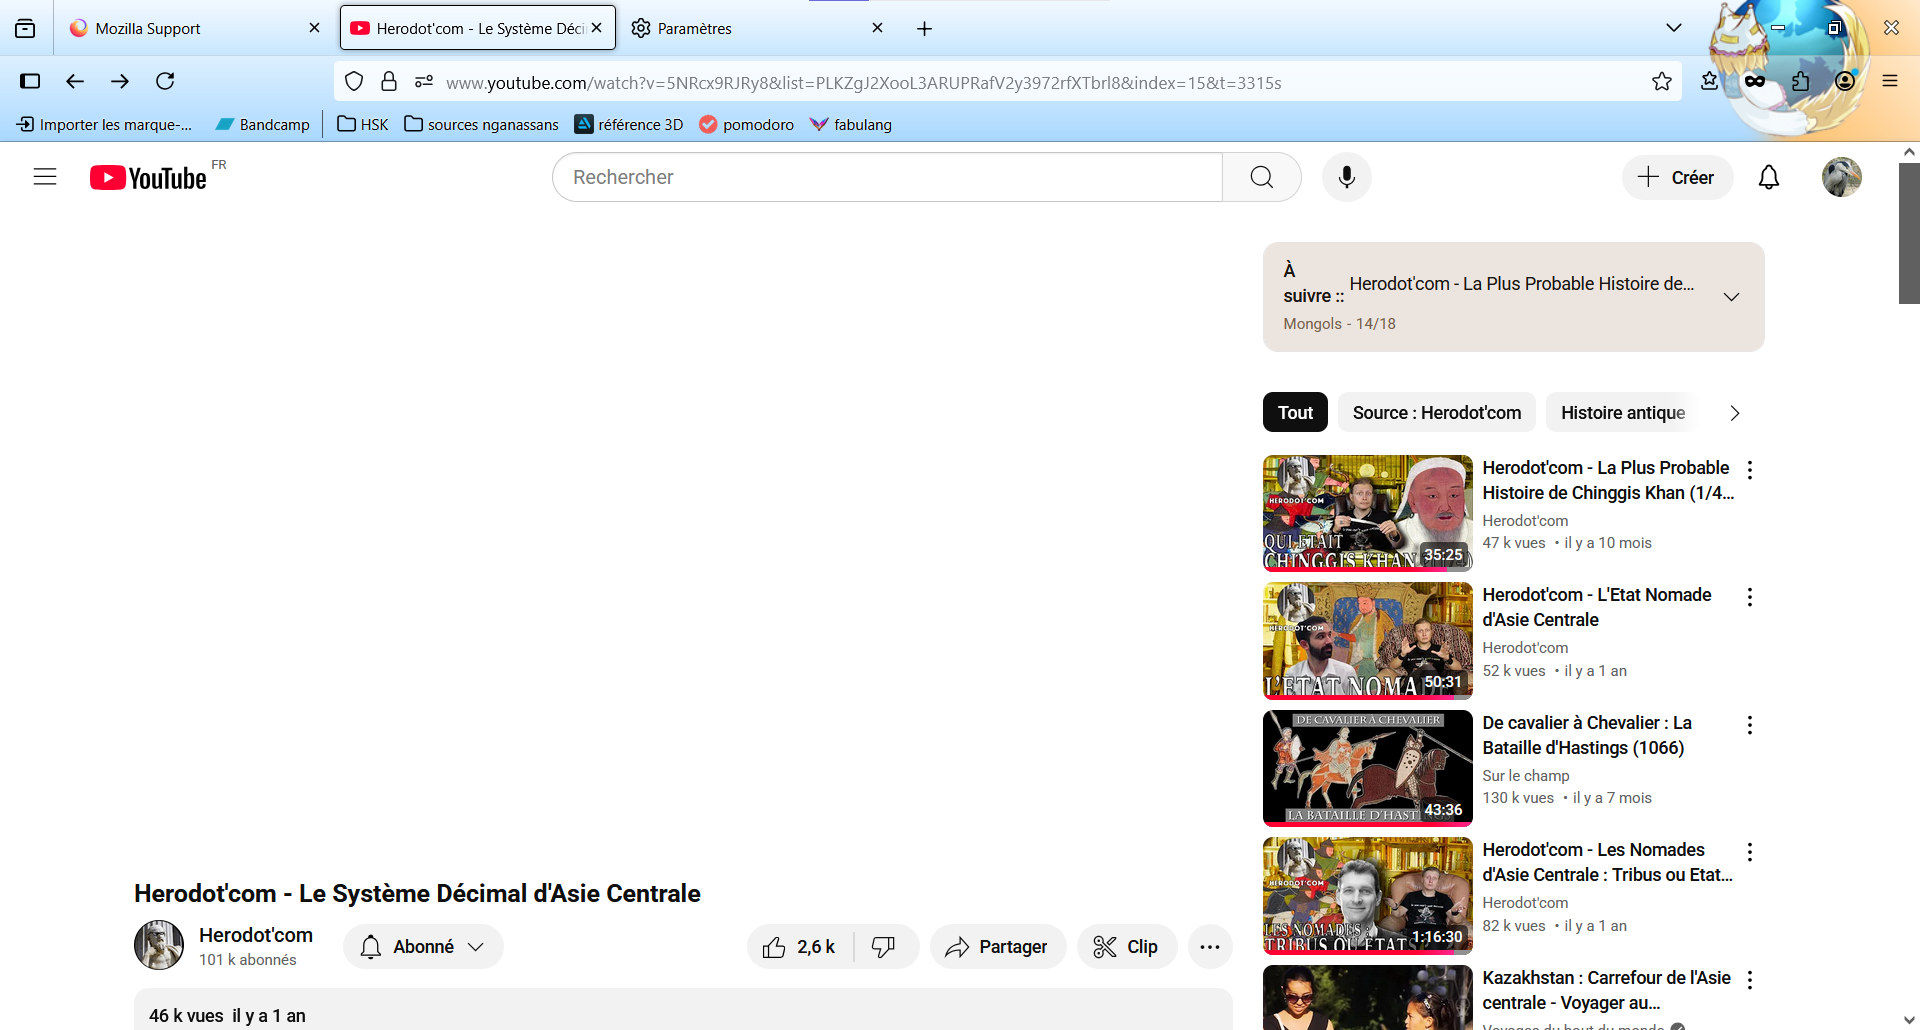Viewport: 1920px width, 1030px height.
Task: Open the Firefox application hamburger menu
Action: point(1890,81)
